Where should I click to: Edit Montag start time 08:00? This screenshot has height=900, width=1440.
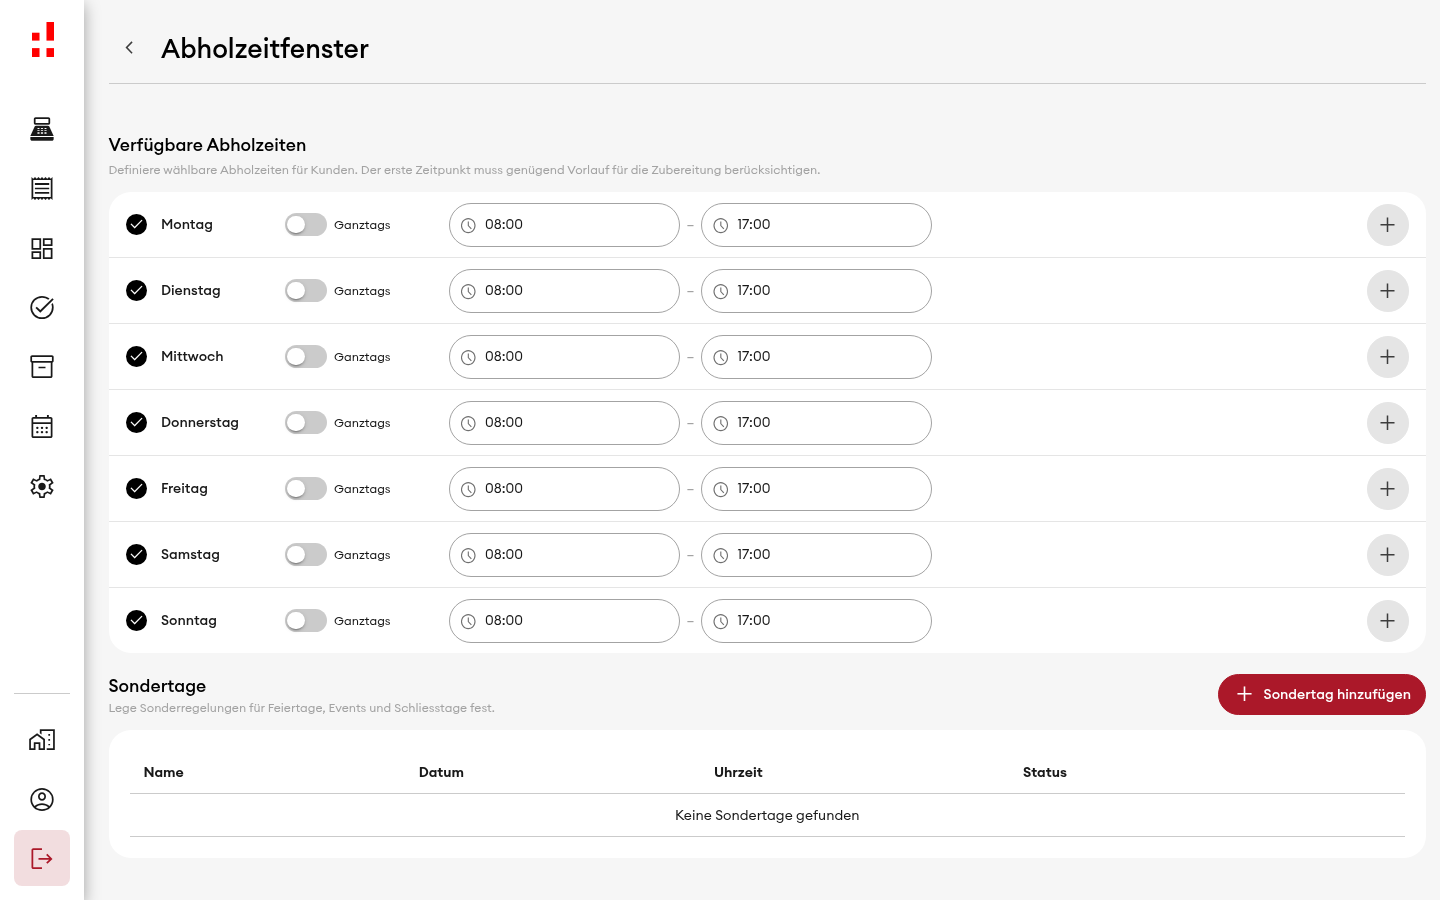564,225
